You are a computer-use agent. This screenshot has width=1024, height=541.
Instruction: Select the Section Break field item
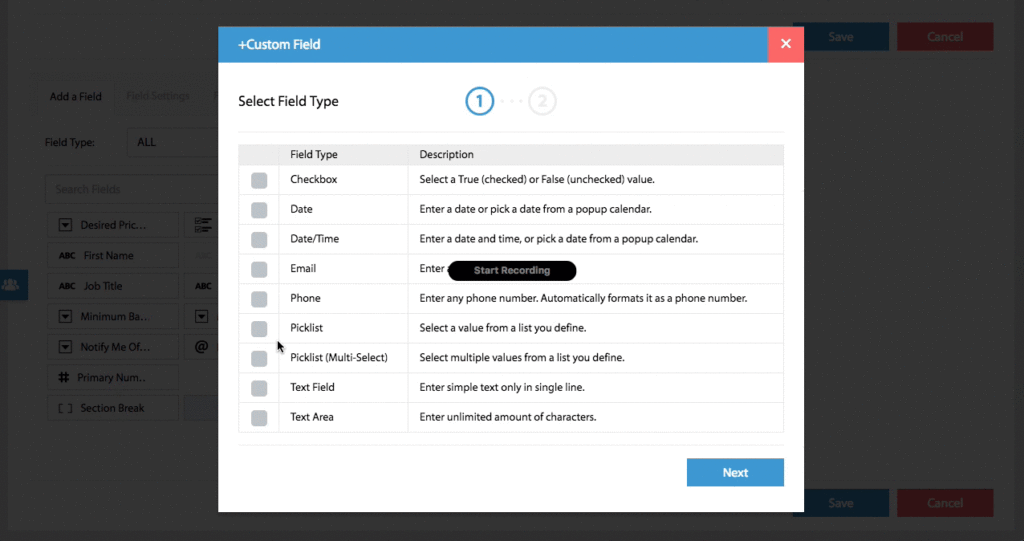(x=113, y=408)
